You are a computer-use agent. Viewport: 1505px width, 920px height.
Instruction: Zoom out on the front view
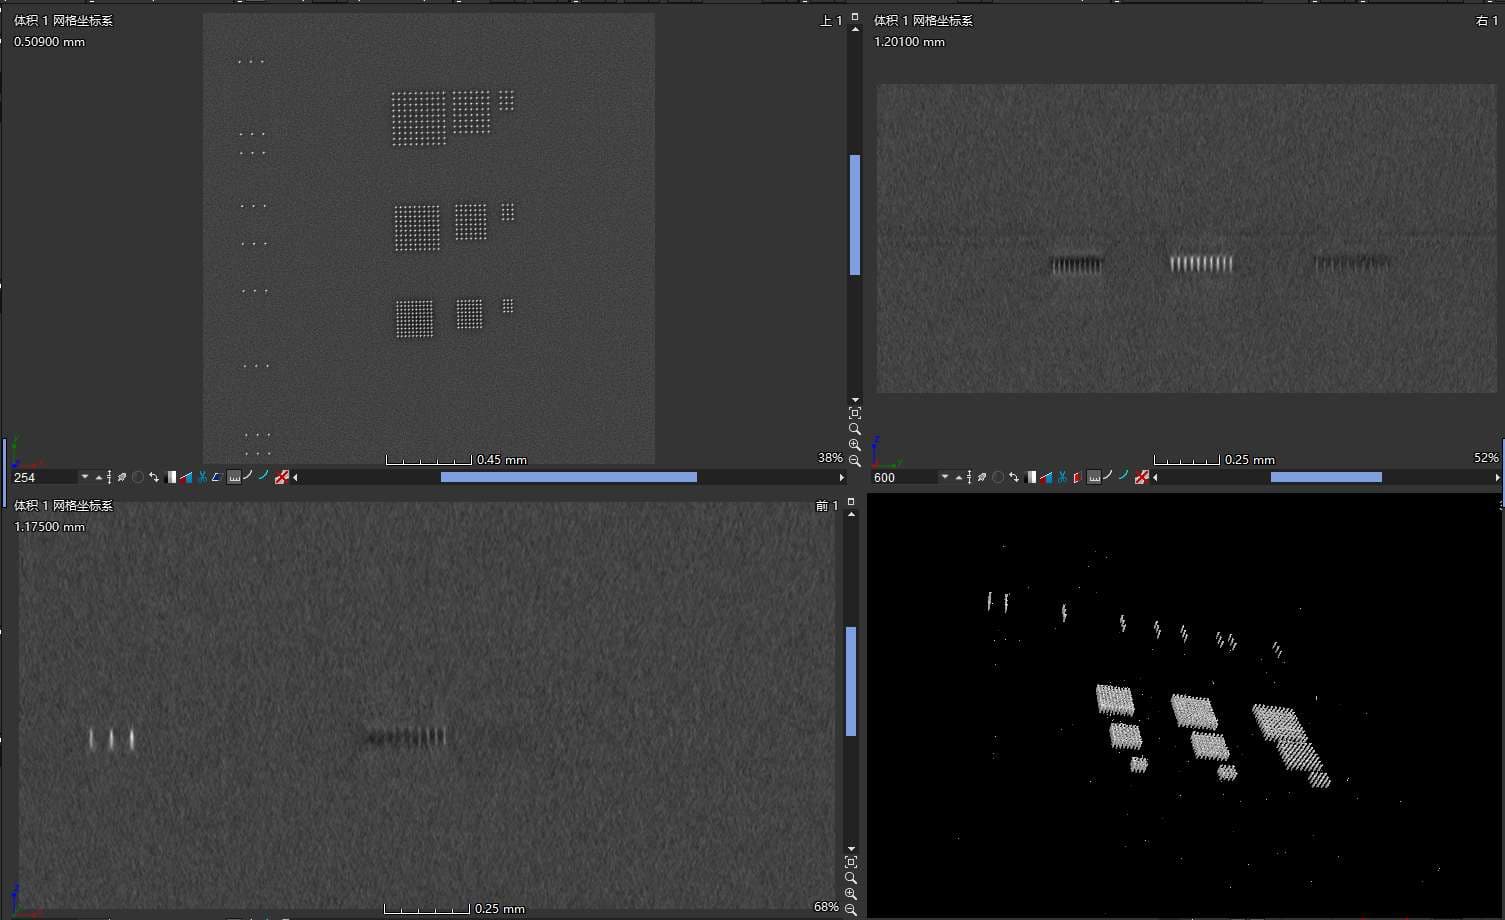pyautogui.click(x=851, y=909)
